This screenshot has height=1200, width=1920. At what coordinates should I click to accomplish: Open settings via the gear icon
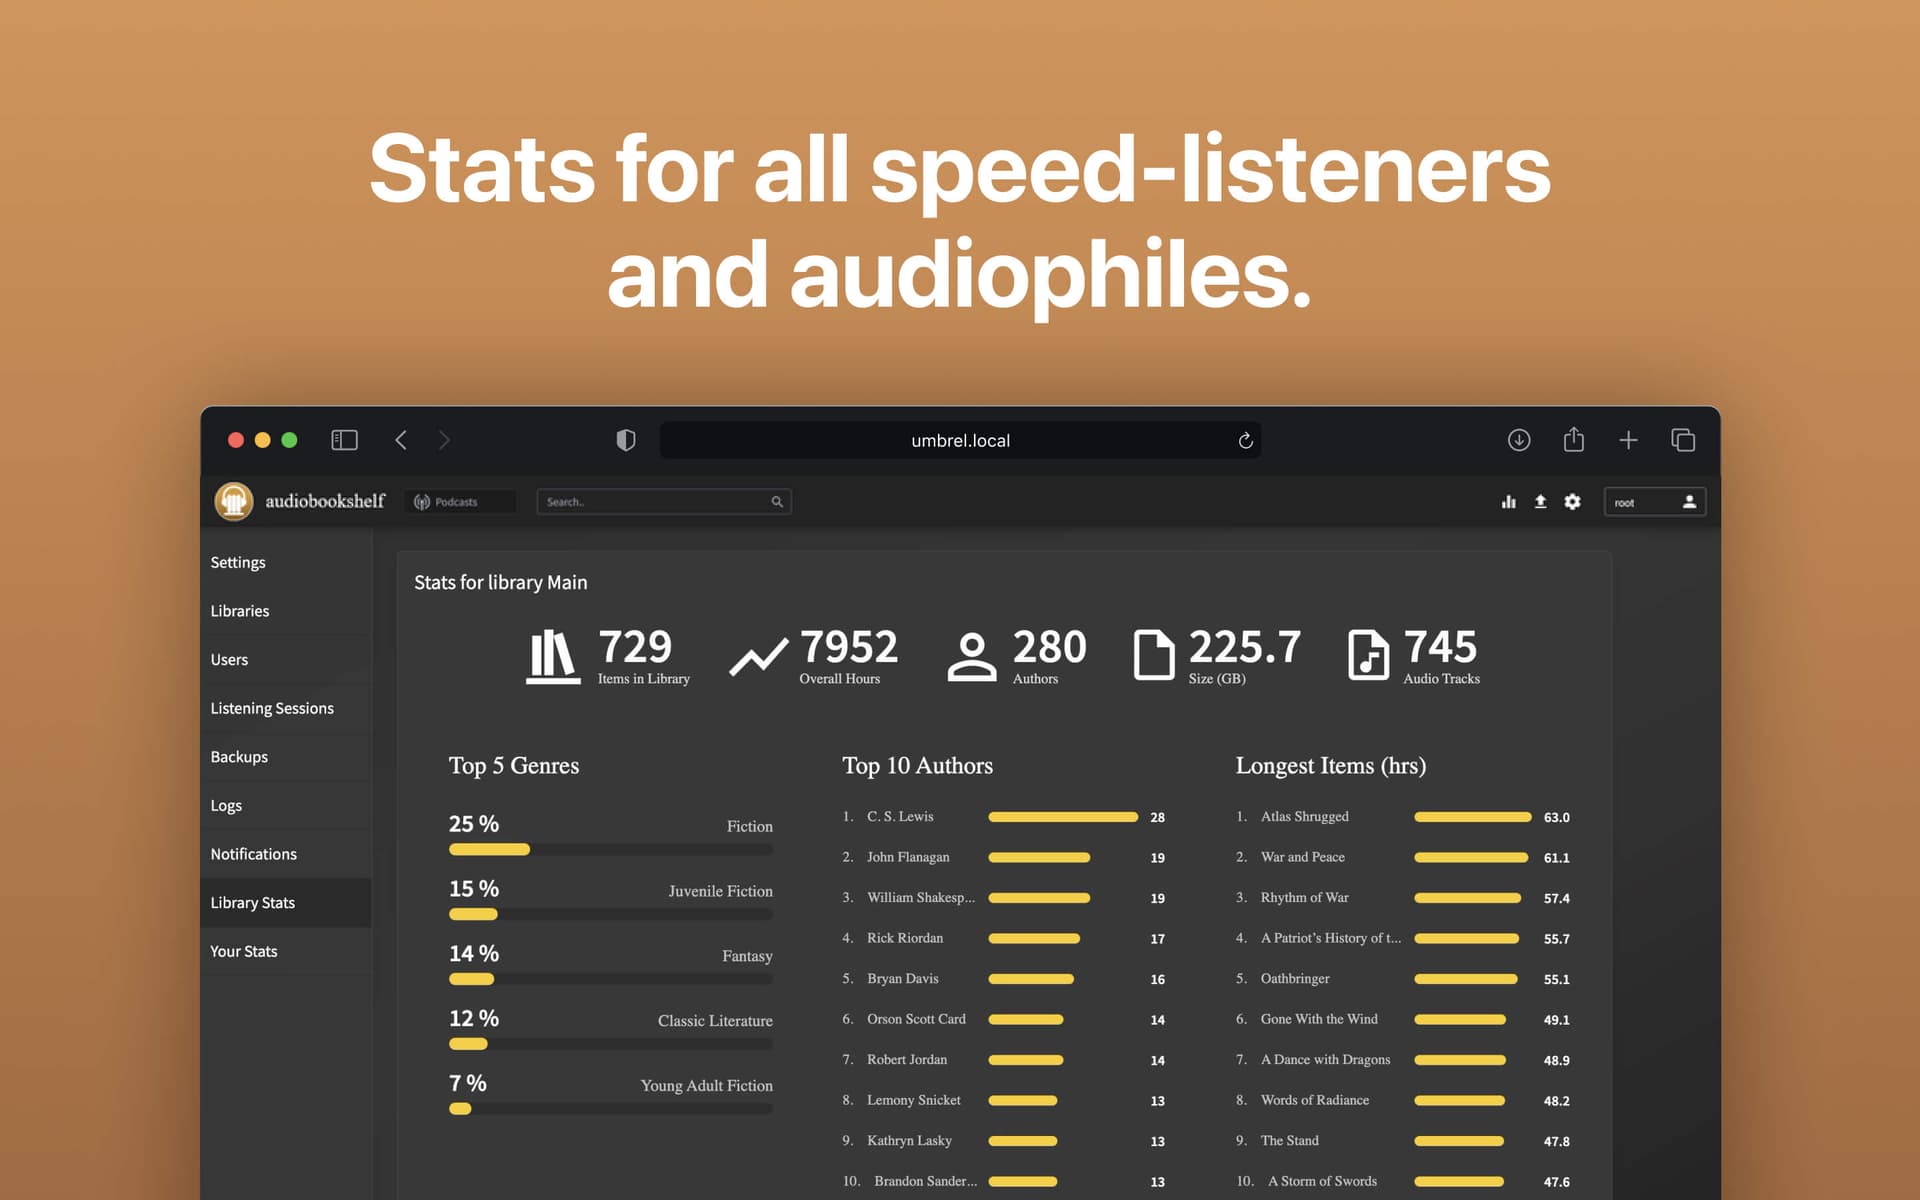tap(1572, 501)
